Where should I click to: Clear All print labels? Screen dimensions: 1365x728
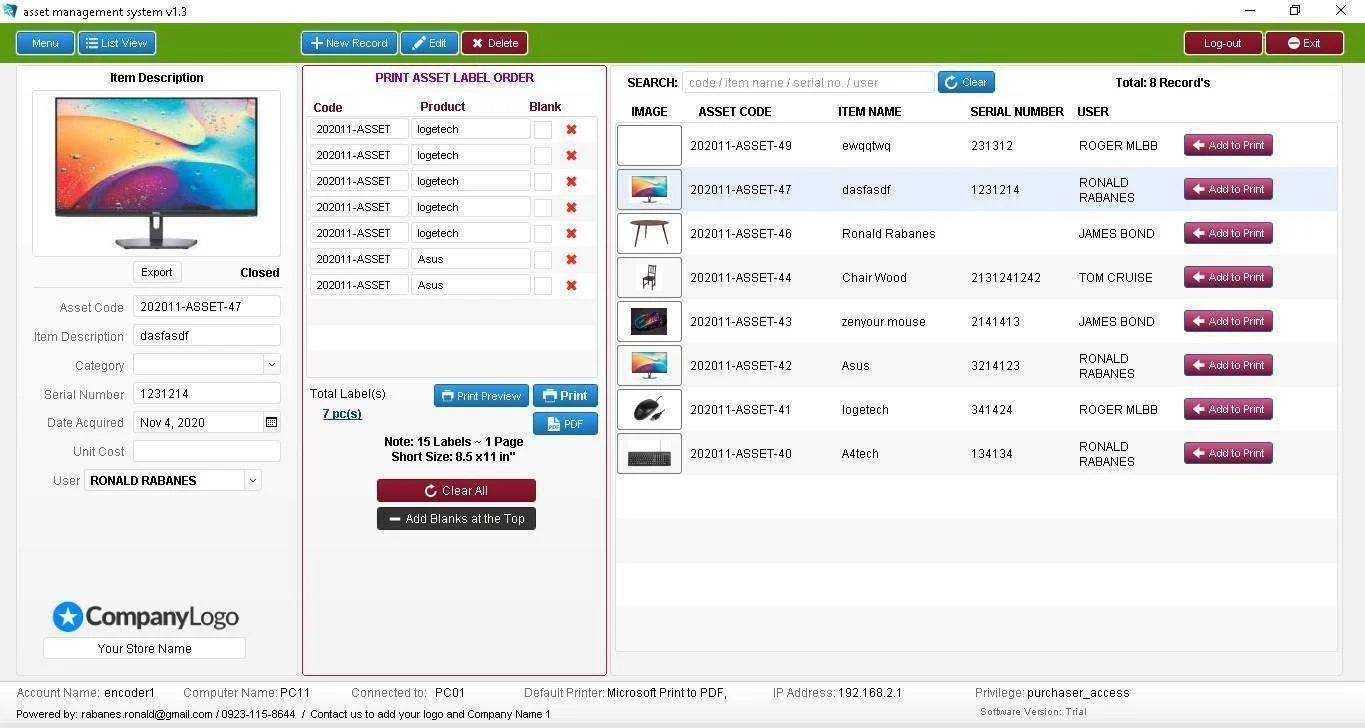click(456, 490)
